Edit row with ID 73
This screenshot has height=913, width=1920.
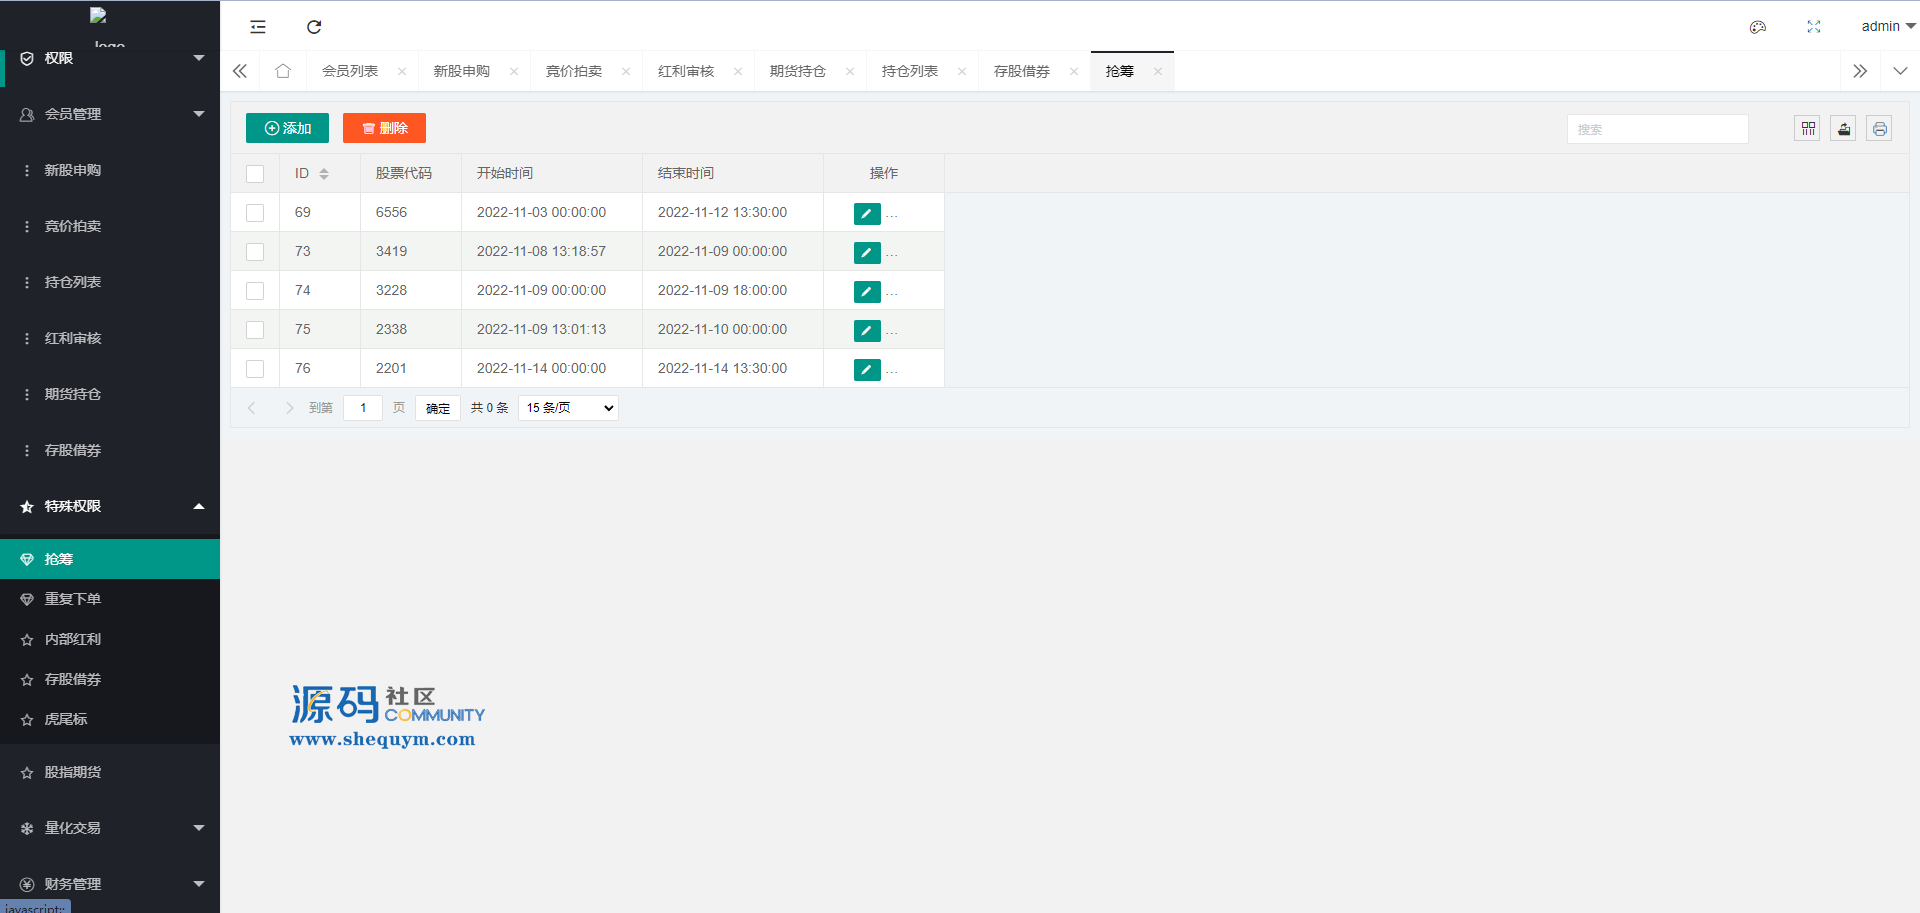click(x=867, y=252)
